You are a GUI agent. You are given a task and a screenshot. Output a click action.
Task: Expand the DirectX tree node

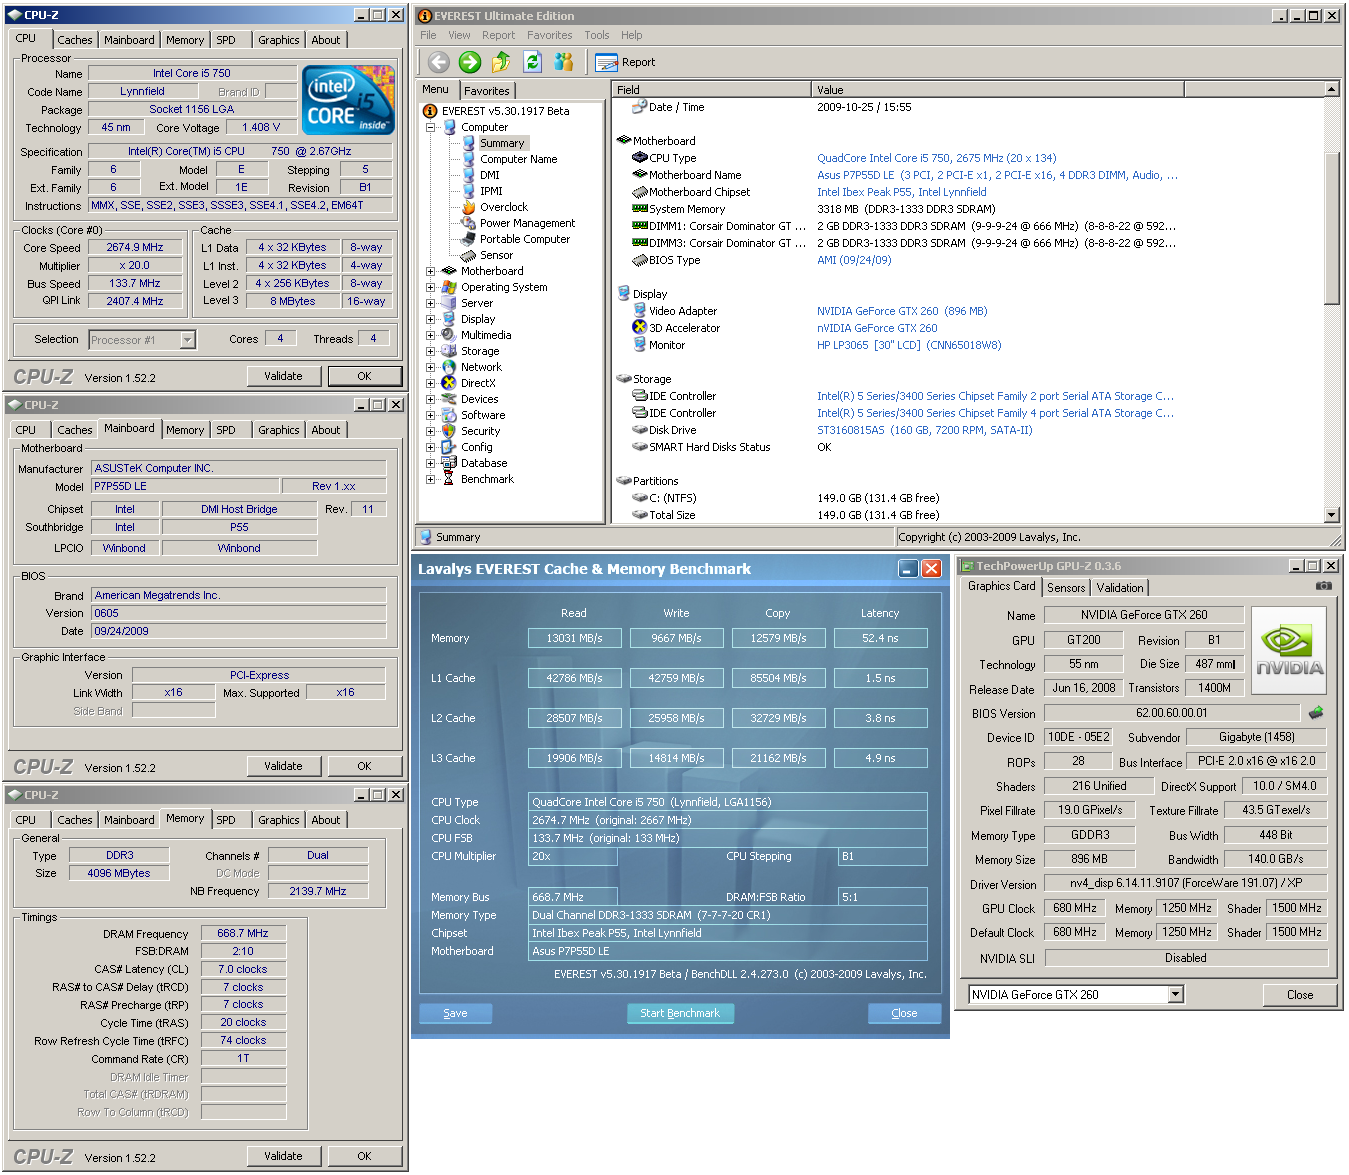(430, 383)
